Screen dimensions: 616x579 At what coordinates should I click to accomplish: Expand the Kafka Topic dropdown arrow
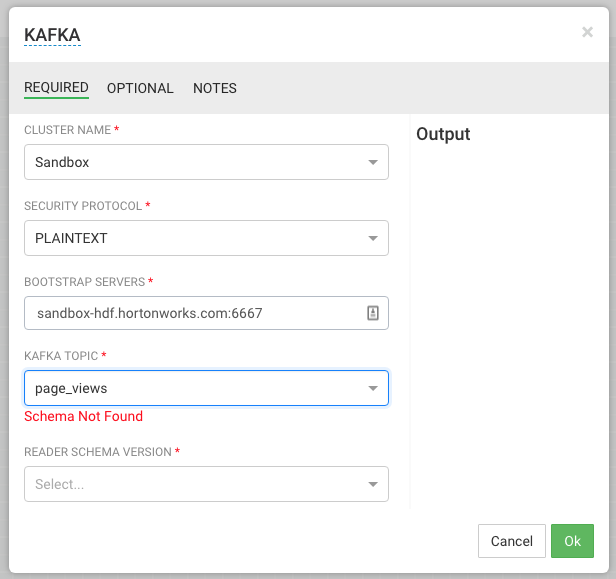(372, 389)
